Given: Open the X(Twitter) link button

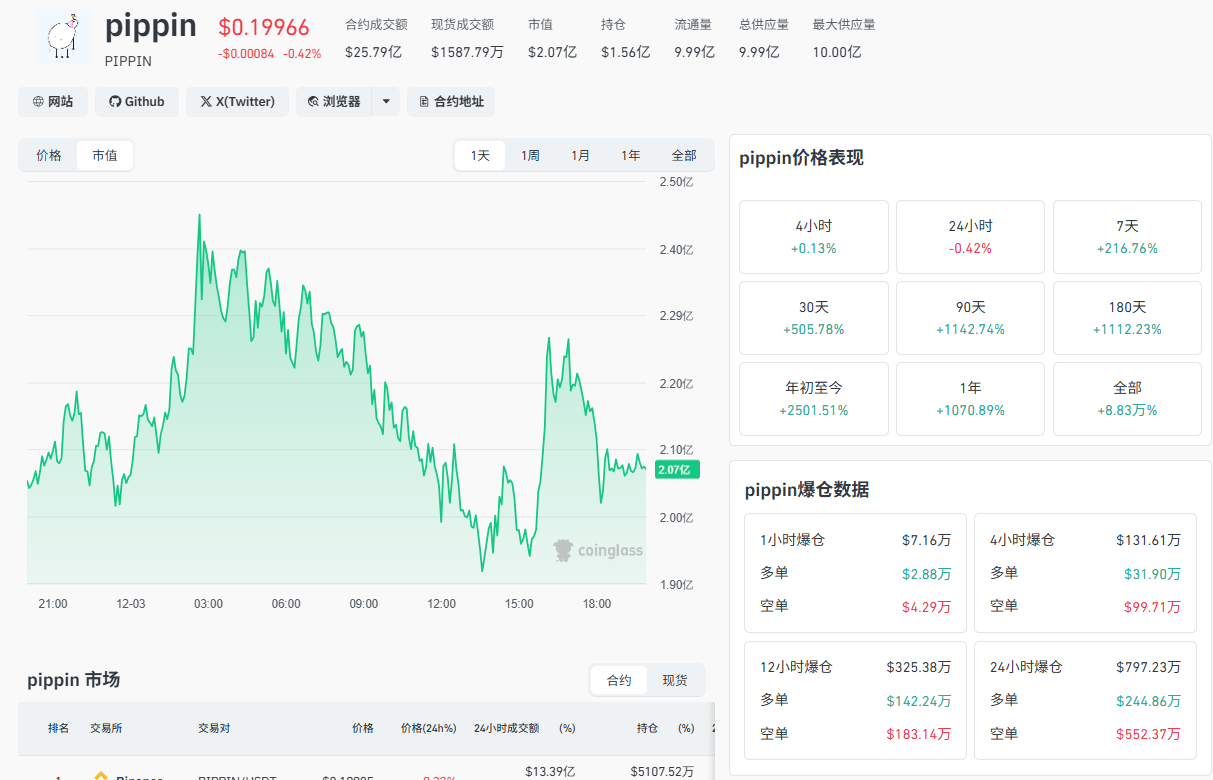Looking at the screenshot, I should [237, 101].
